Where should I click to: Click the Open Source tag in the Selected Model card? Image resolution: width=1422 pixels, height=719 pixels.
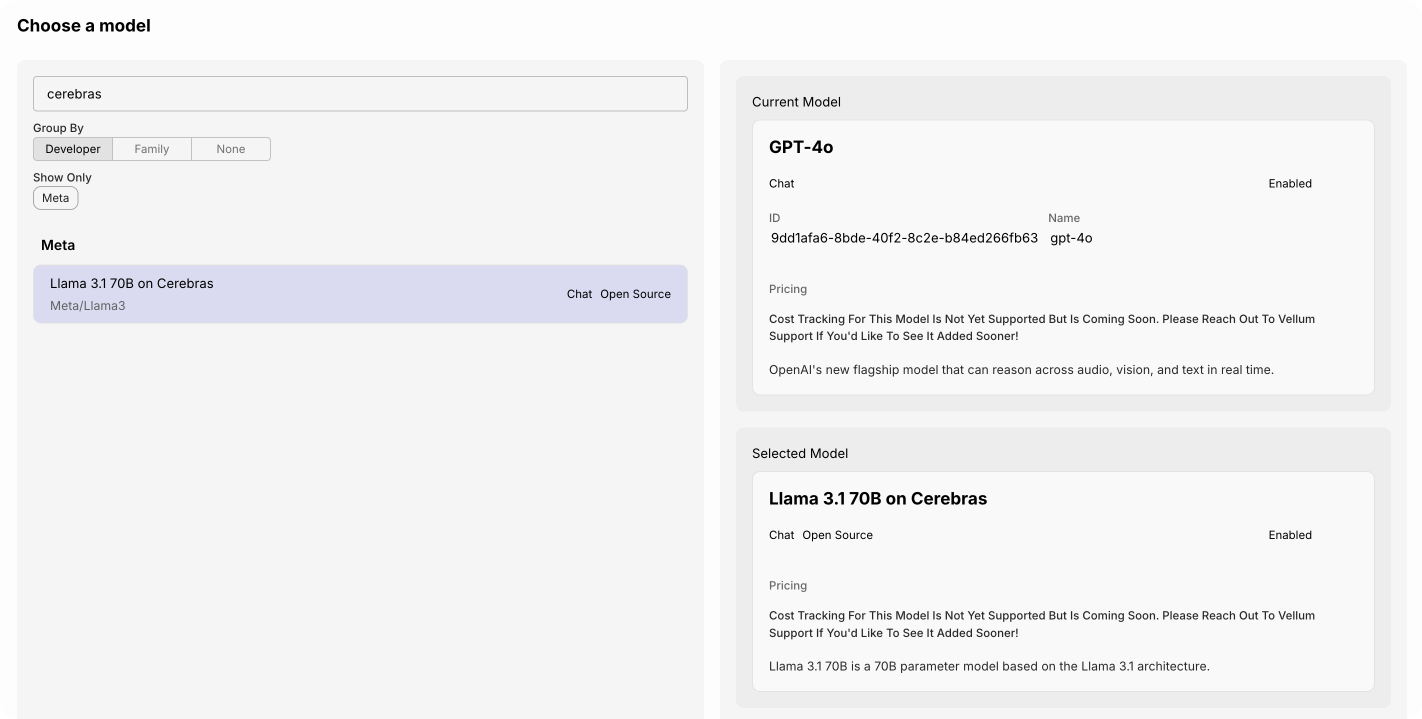(x=837, y=535)
